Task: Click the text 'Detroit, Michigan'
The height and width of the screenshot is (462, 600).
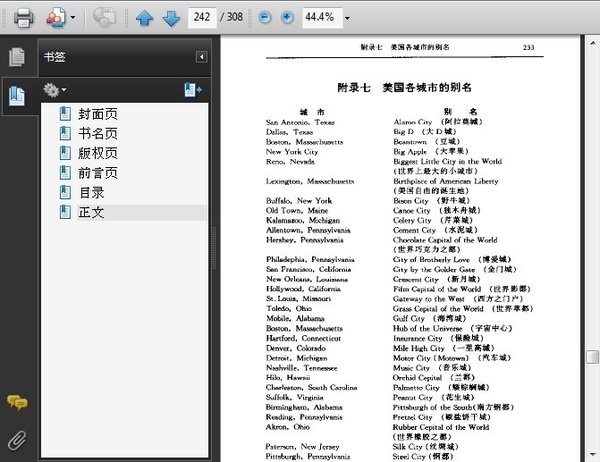Action: click(x=297, y=358)
